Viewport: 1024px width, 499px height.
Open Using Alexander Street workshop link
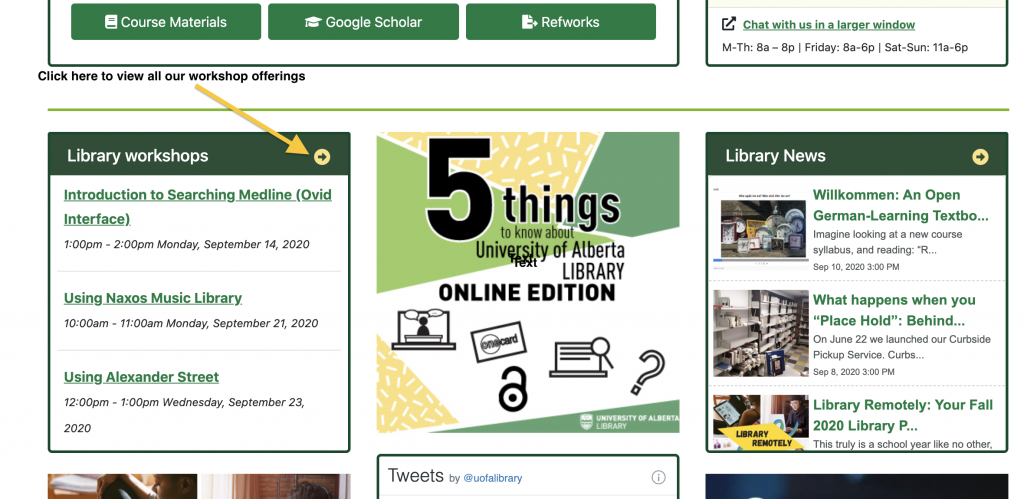point(141,377)
